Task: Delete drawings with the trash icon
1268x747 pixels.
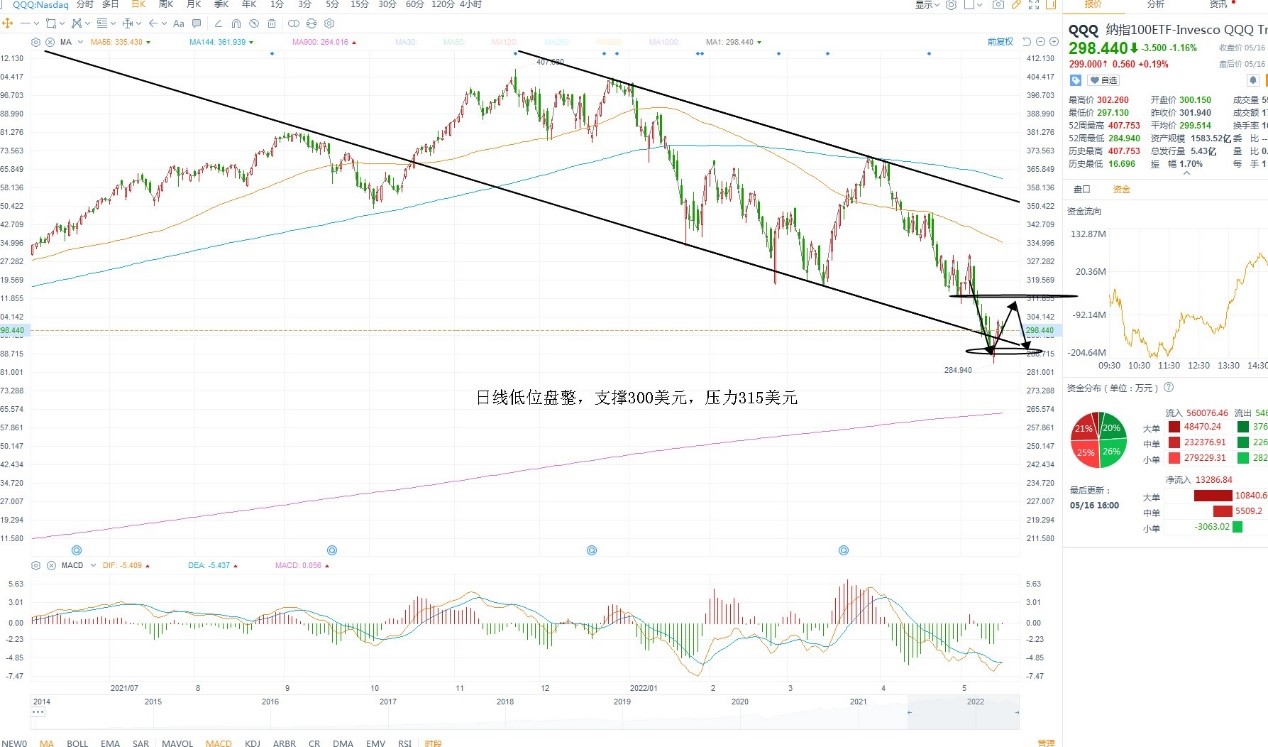Action: [x=271, y=23]
